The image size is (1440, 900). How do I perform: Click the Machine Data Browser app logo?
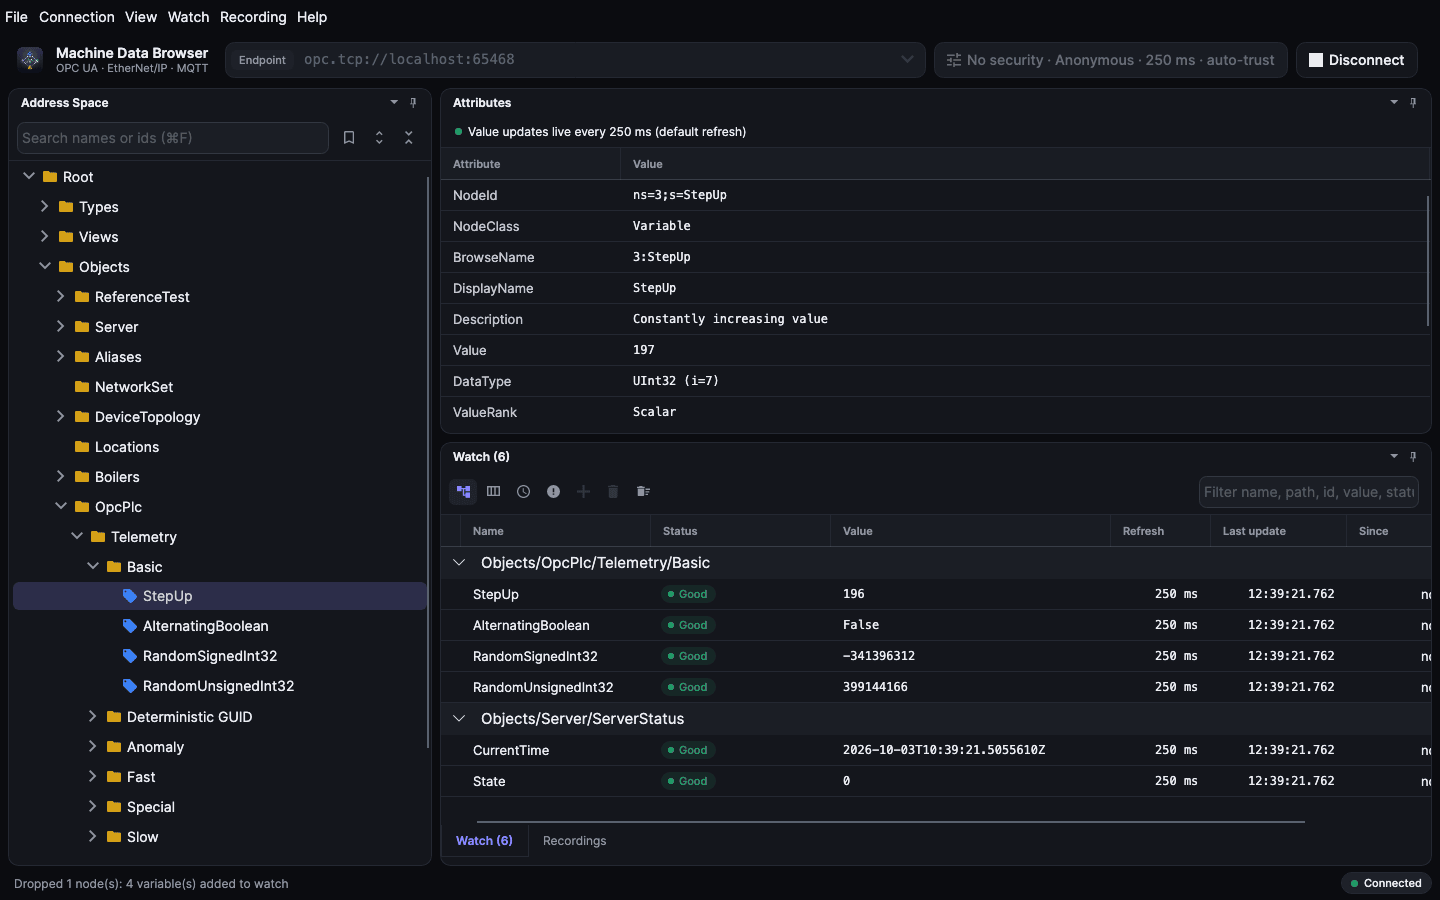click(30, 59)
